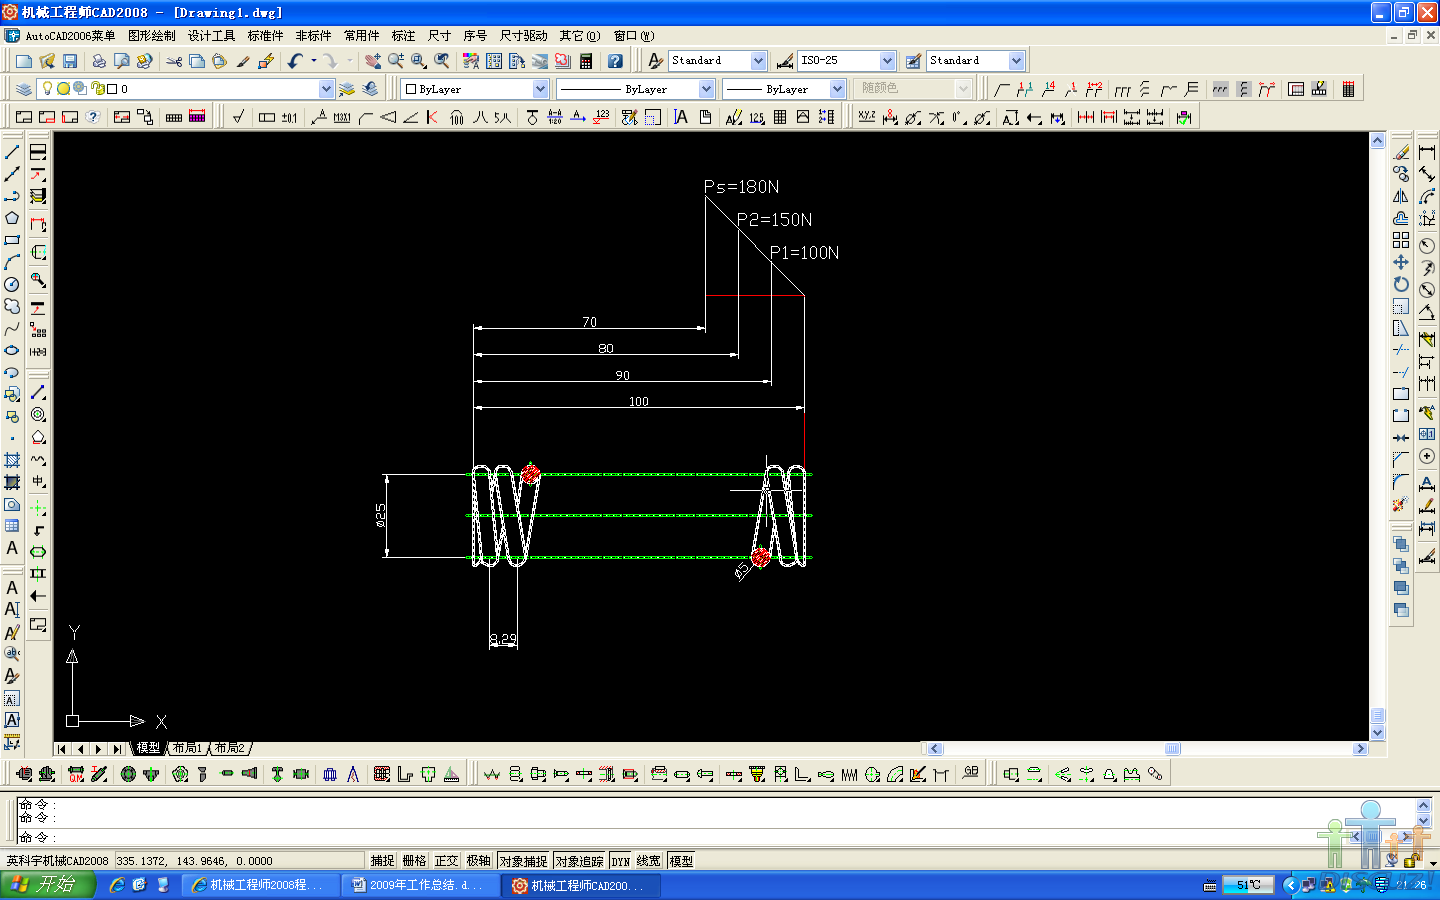This screenshot has height=900, width=1440.
Task: Select the Circle tool in the draw toolbar
Action: tap(12, 284)
